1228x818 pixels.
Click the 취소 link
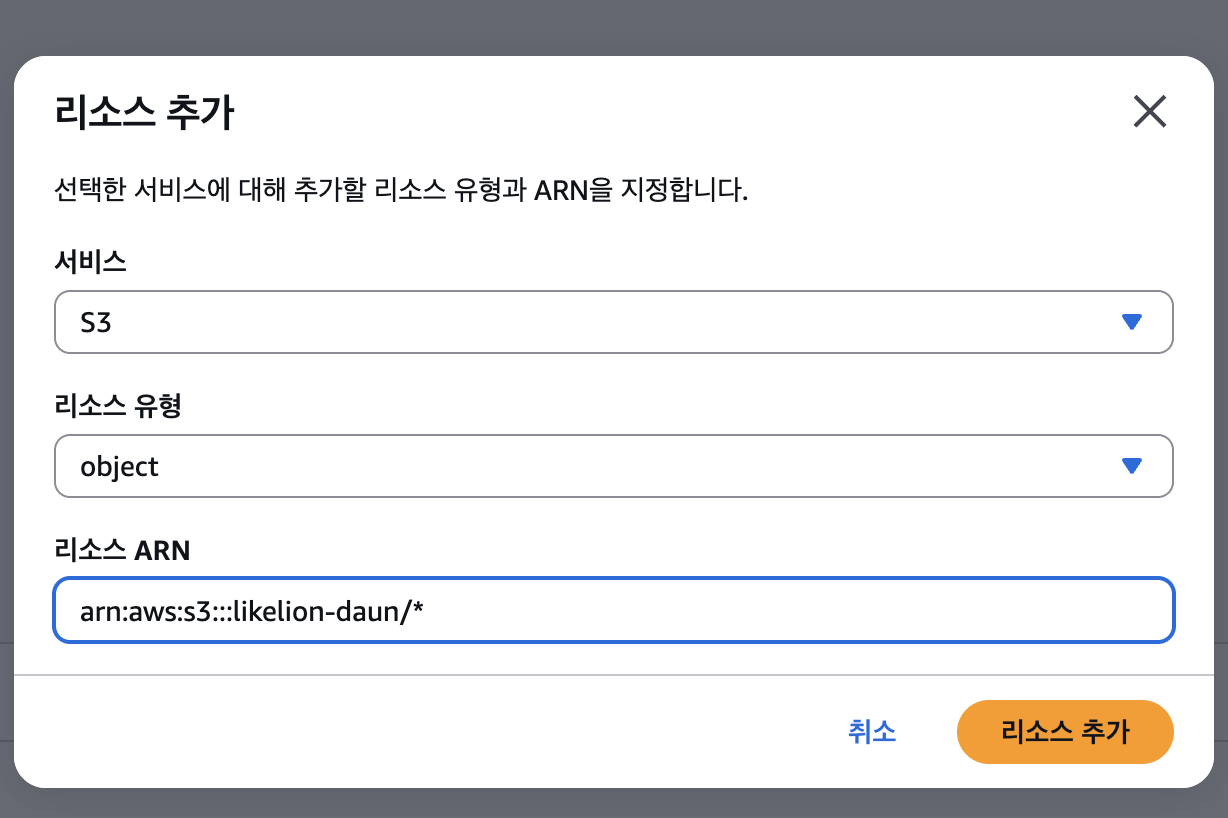872,732
